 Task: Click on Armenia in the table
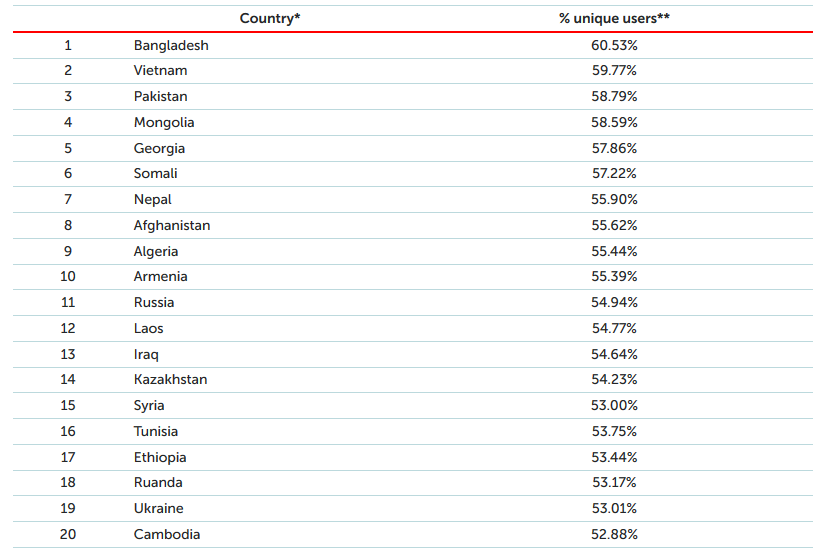pos(160,277)
